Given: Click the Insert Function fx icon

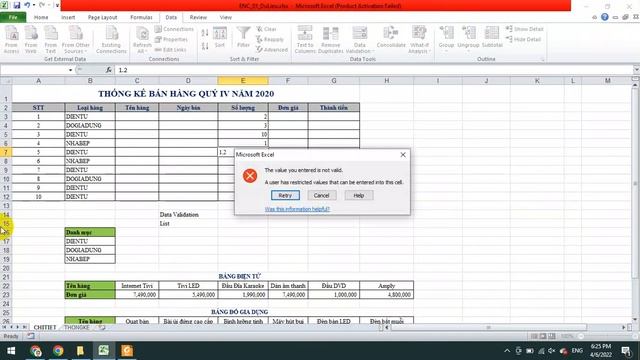Looking at the screenshot, I should (x=109, y=70).
